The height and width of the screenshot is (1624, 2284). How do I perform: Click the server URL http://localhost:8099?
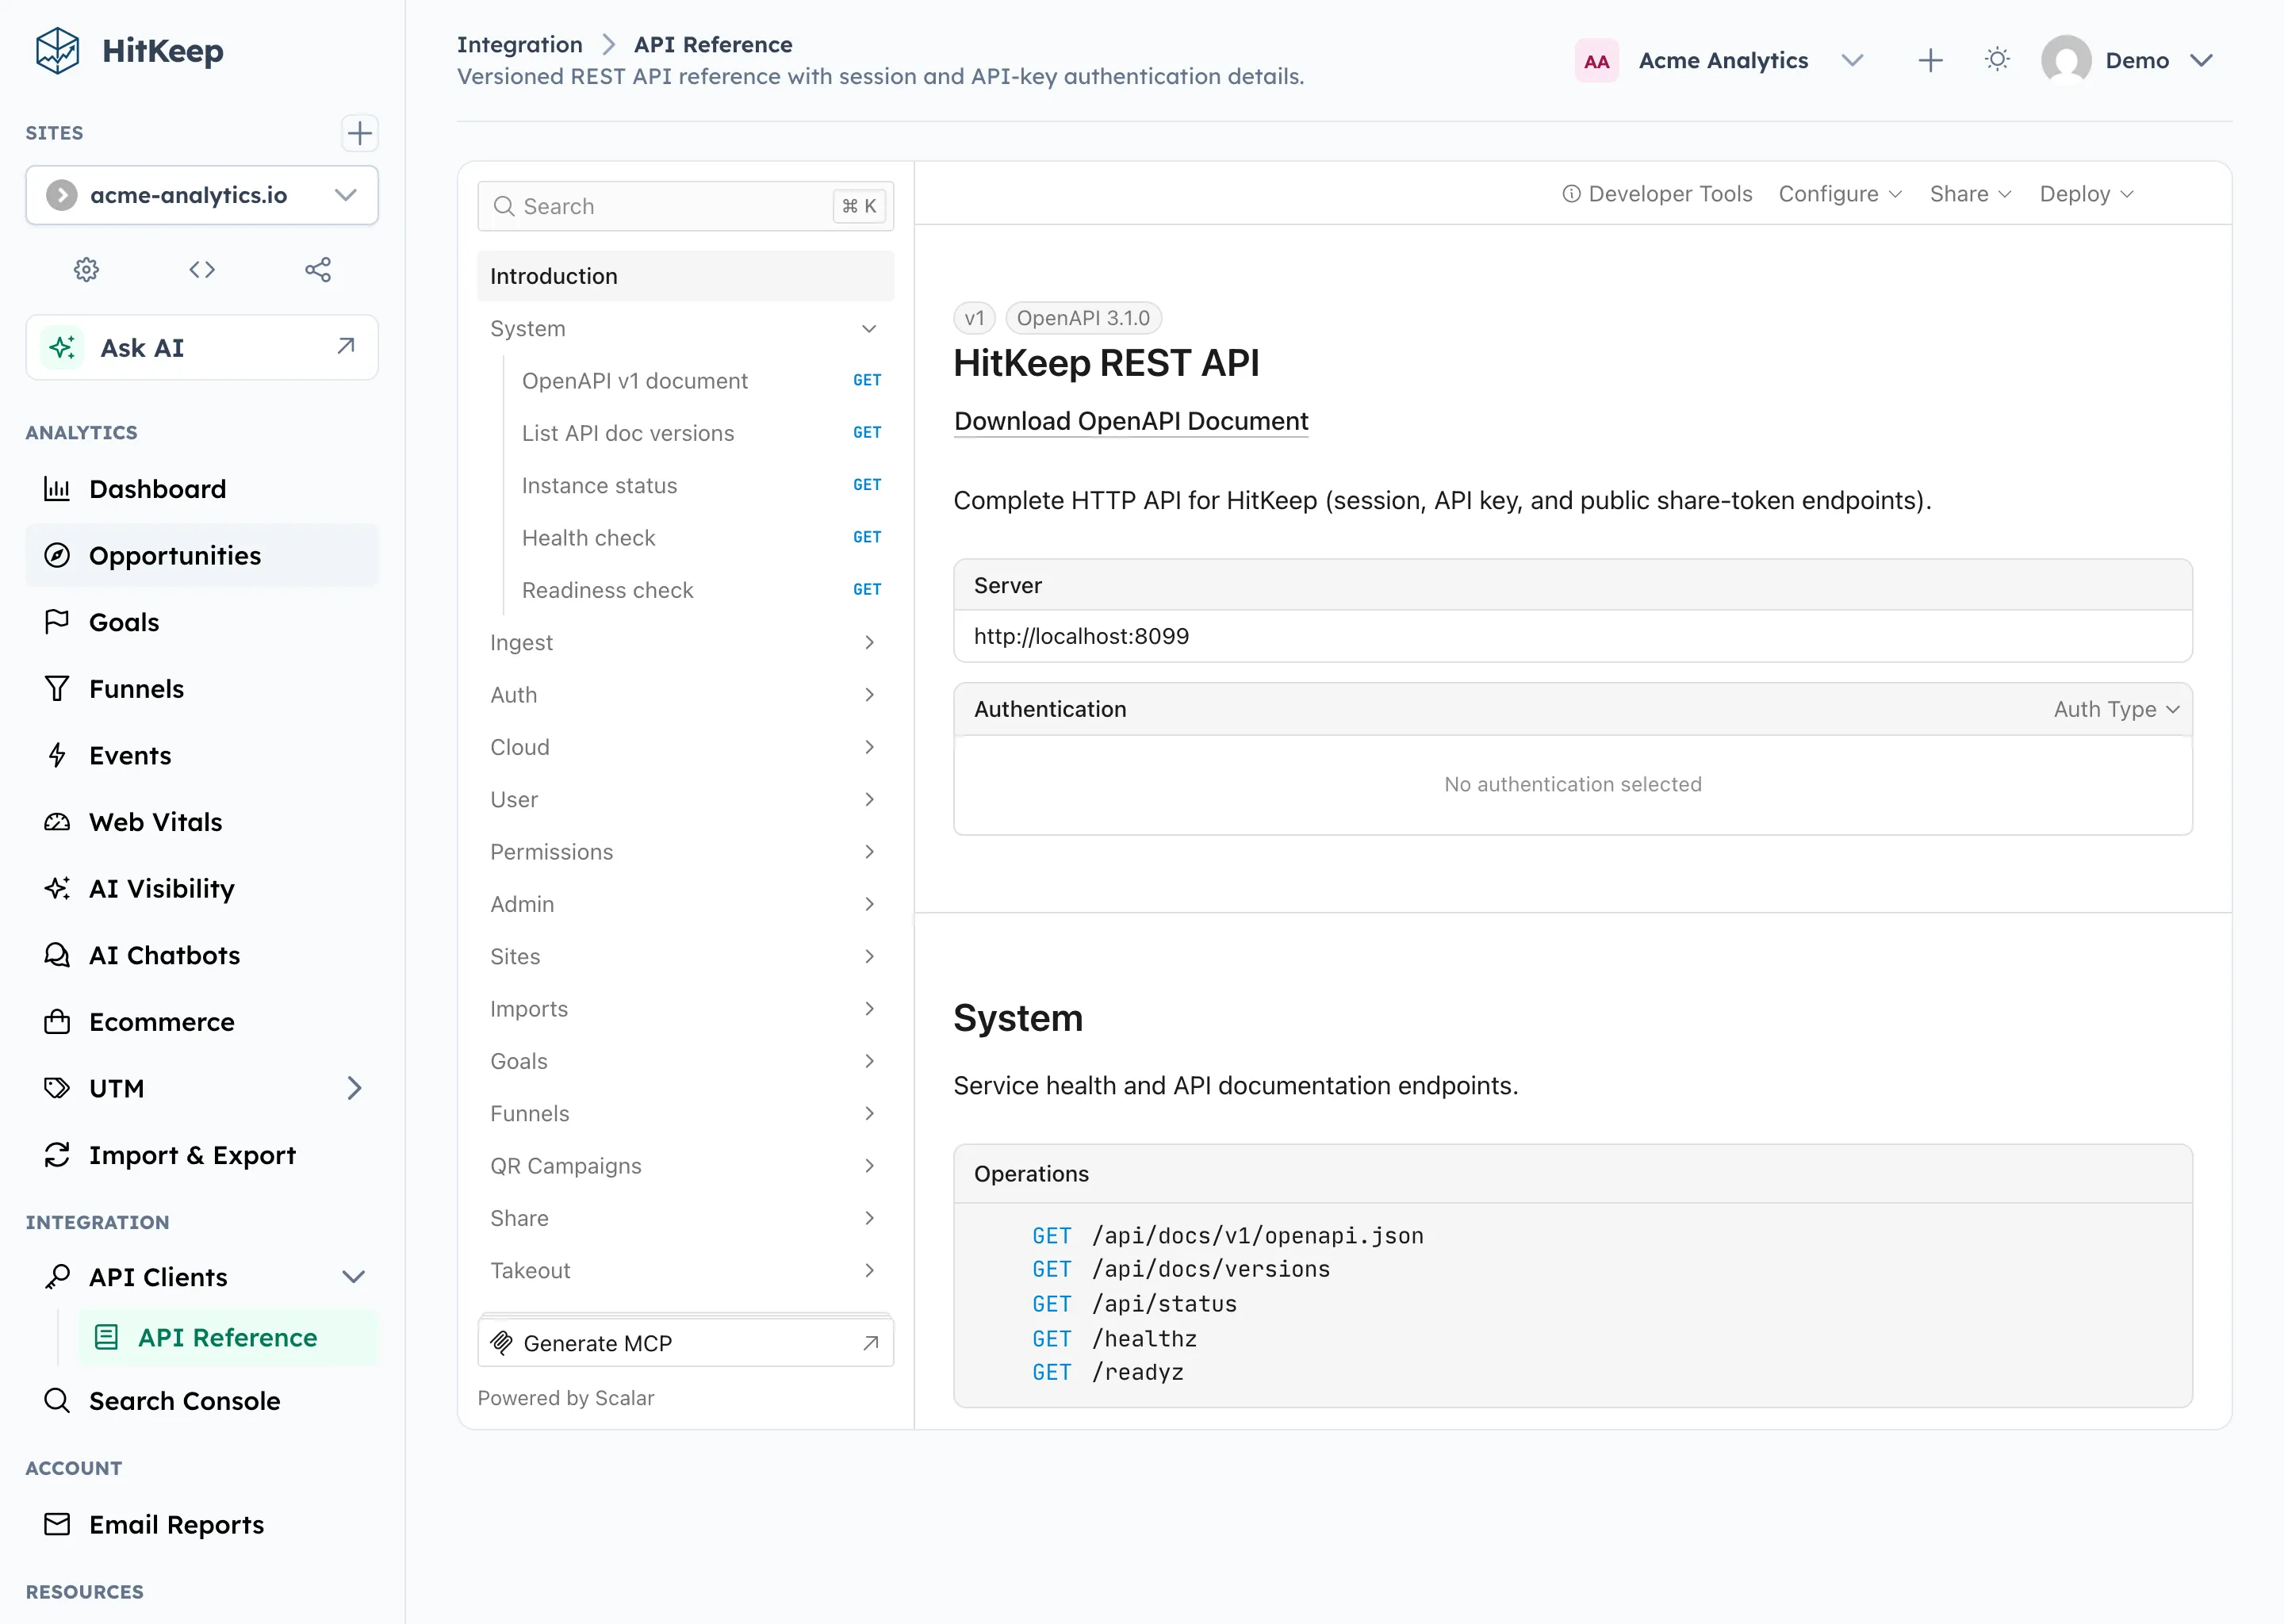pyautogui.click(x=1081, y=636)
